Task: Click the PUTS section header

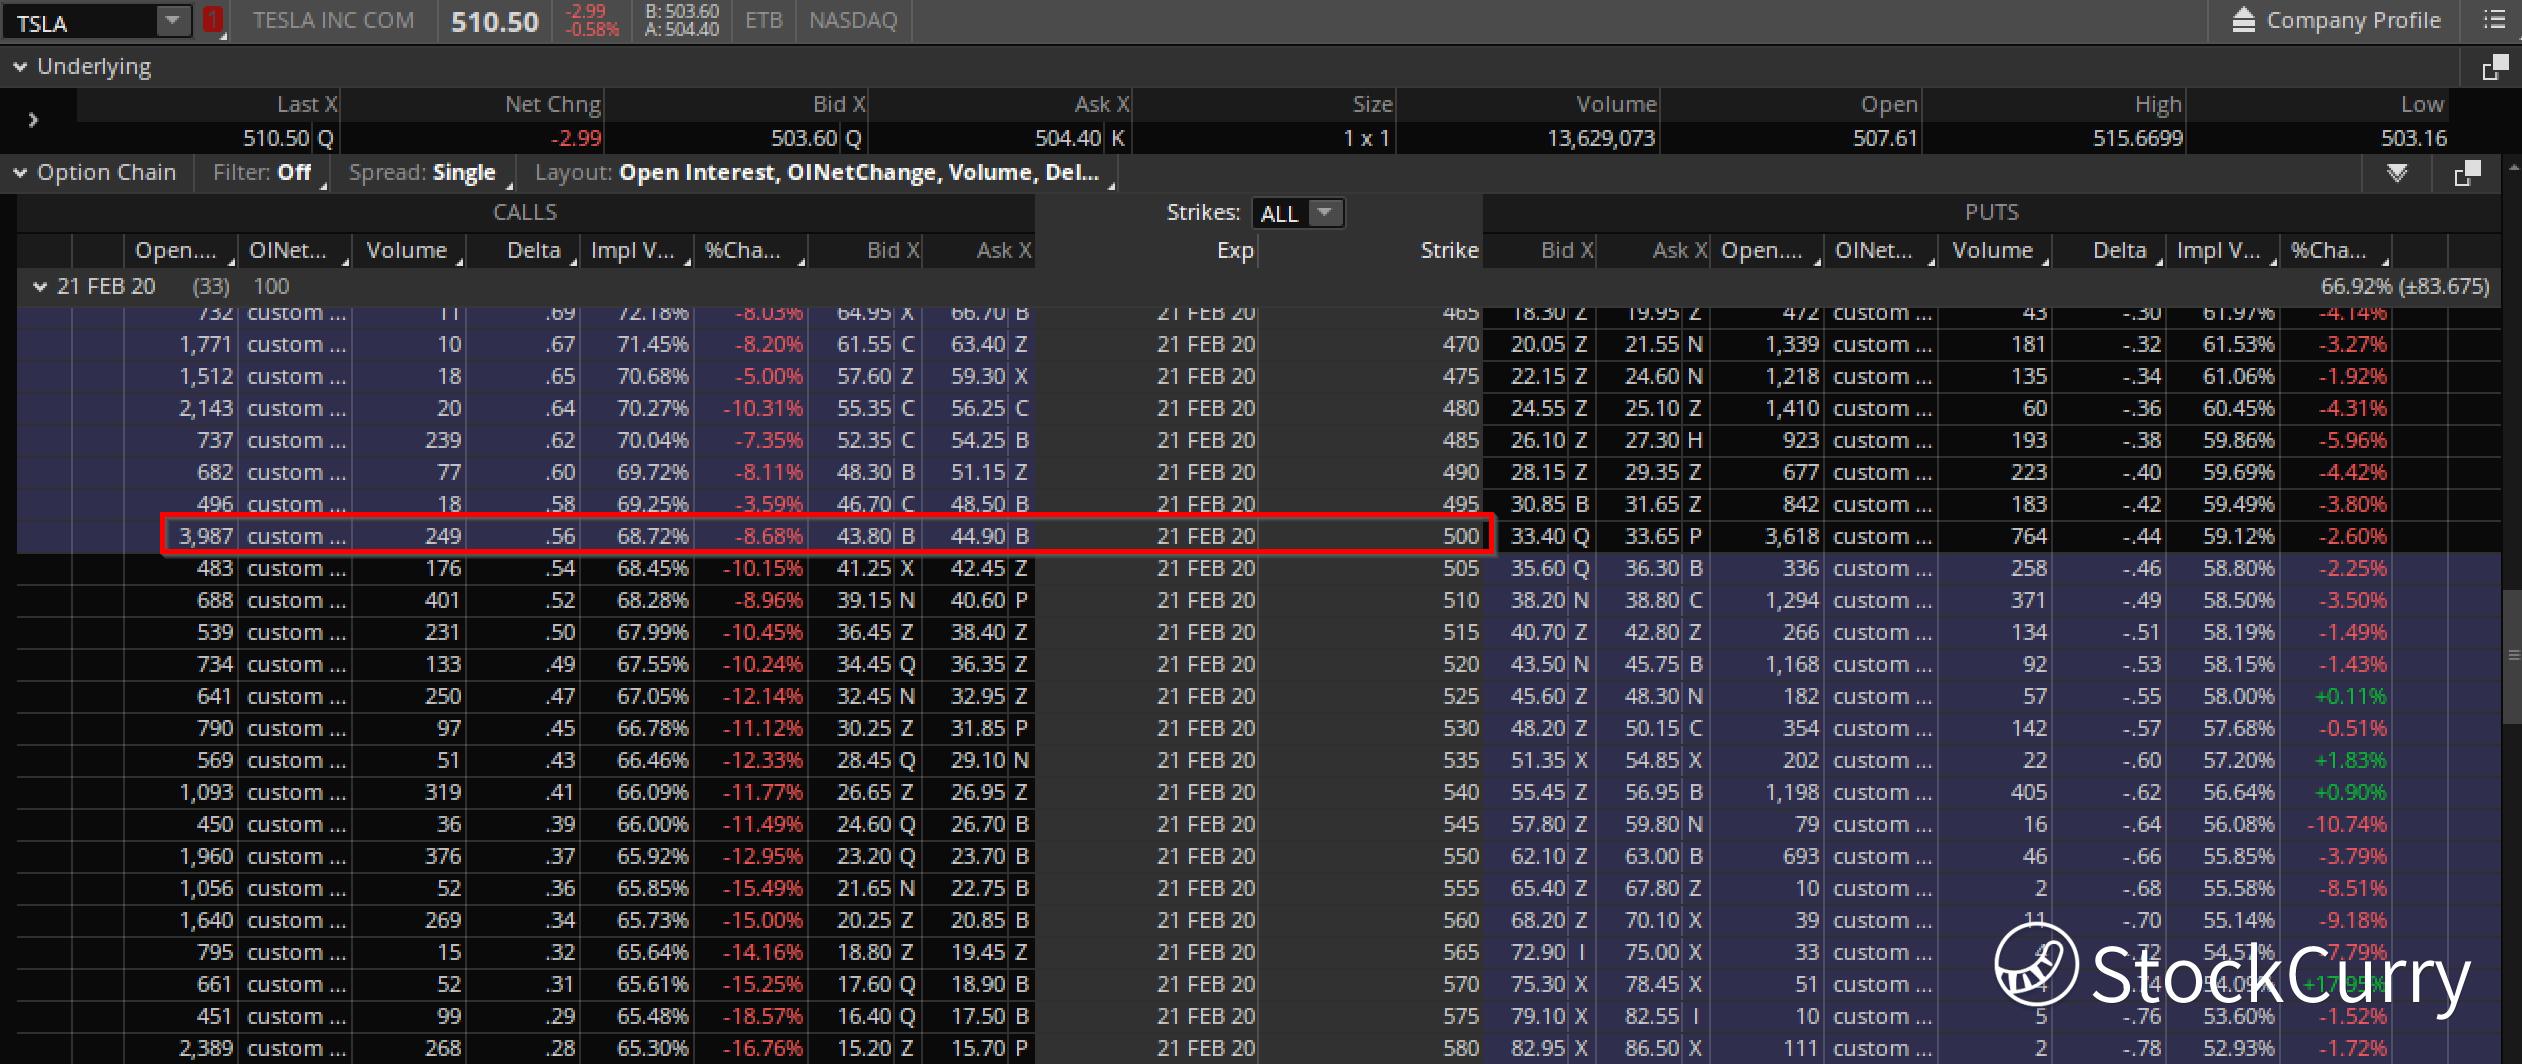Action: (1992, 212)
